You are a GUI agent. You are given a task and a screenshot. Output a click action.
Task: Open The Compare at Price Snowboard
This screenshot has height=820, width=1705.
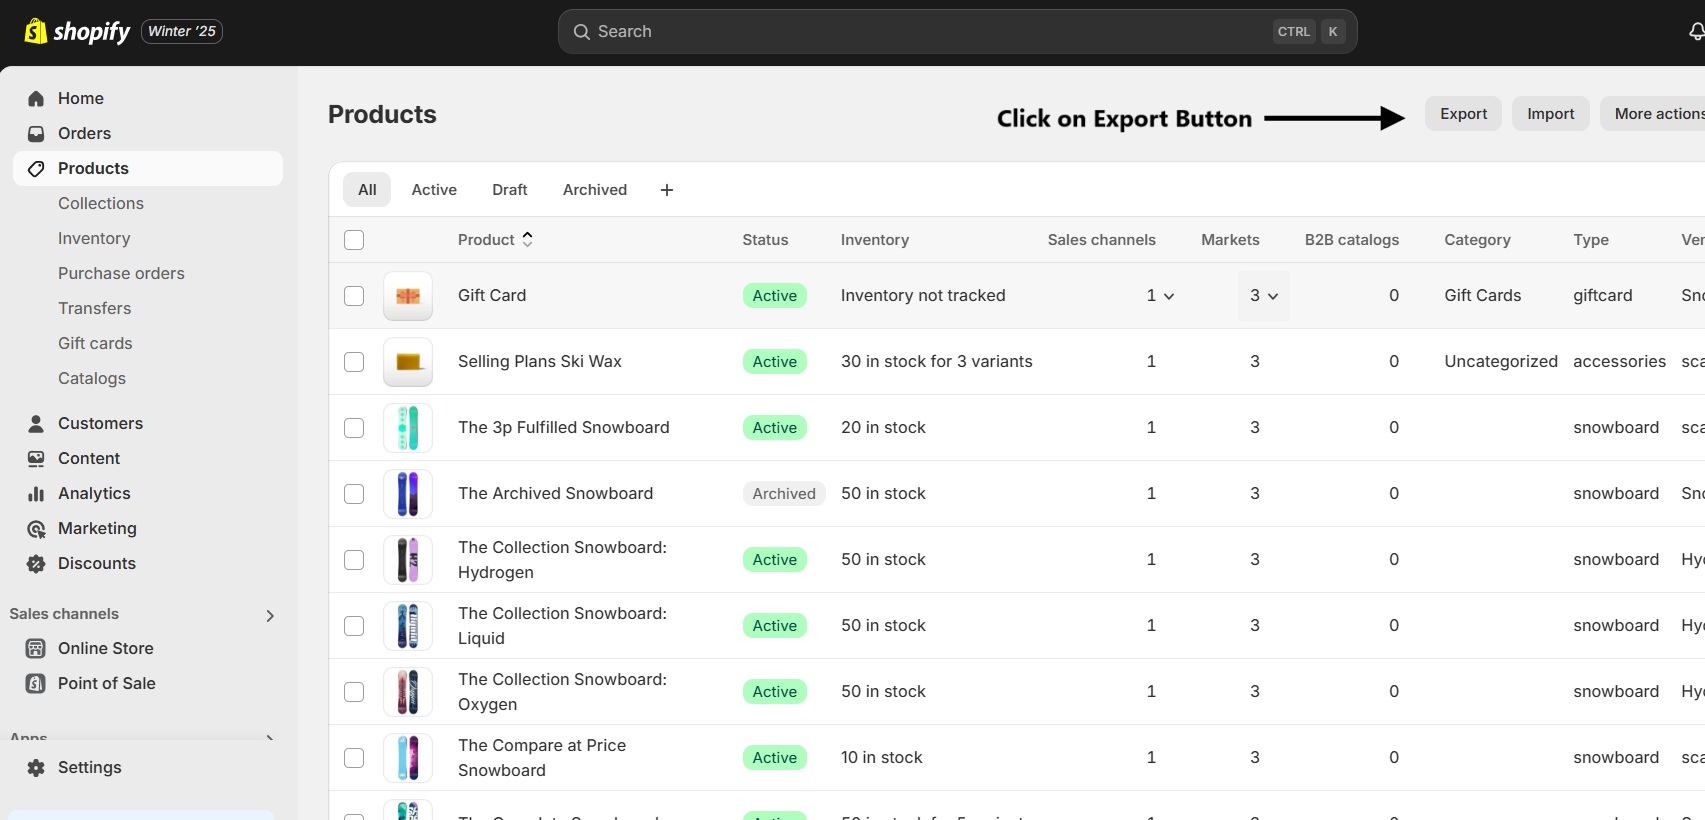click(542, 758)
